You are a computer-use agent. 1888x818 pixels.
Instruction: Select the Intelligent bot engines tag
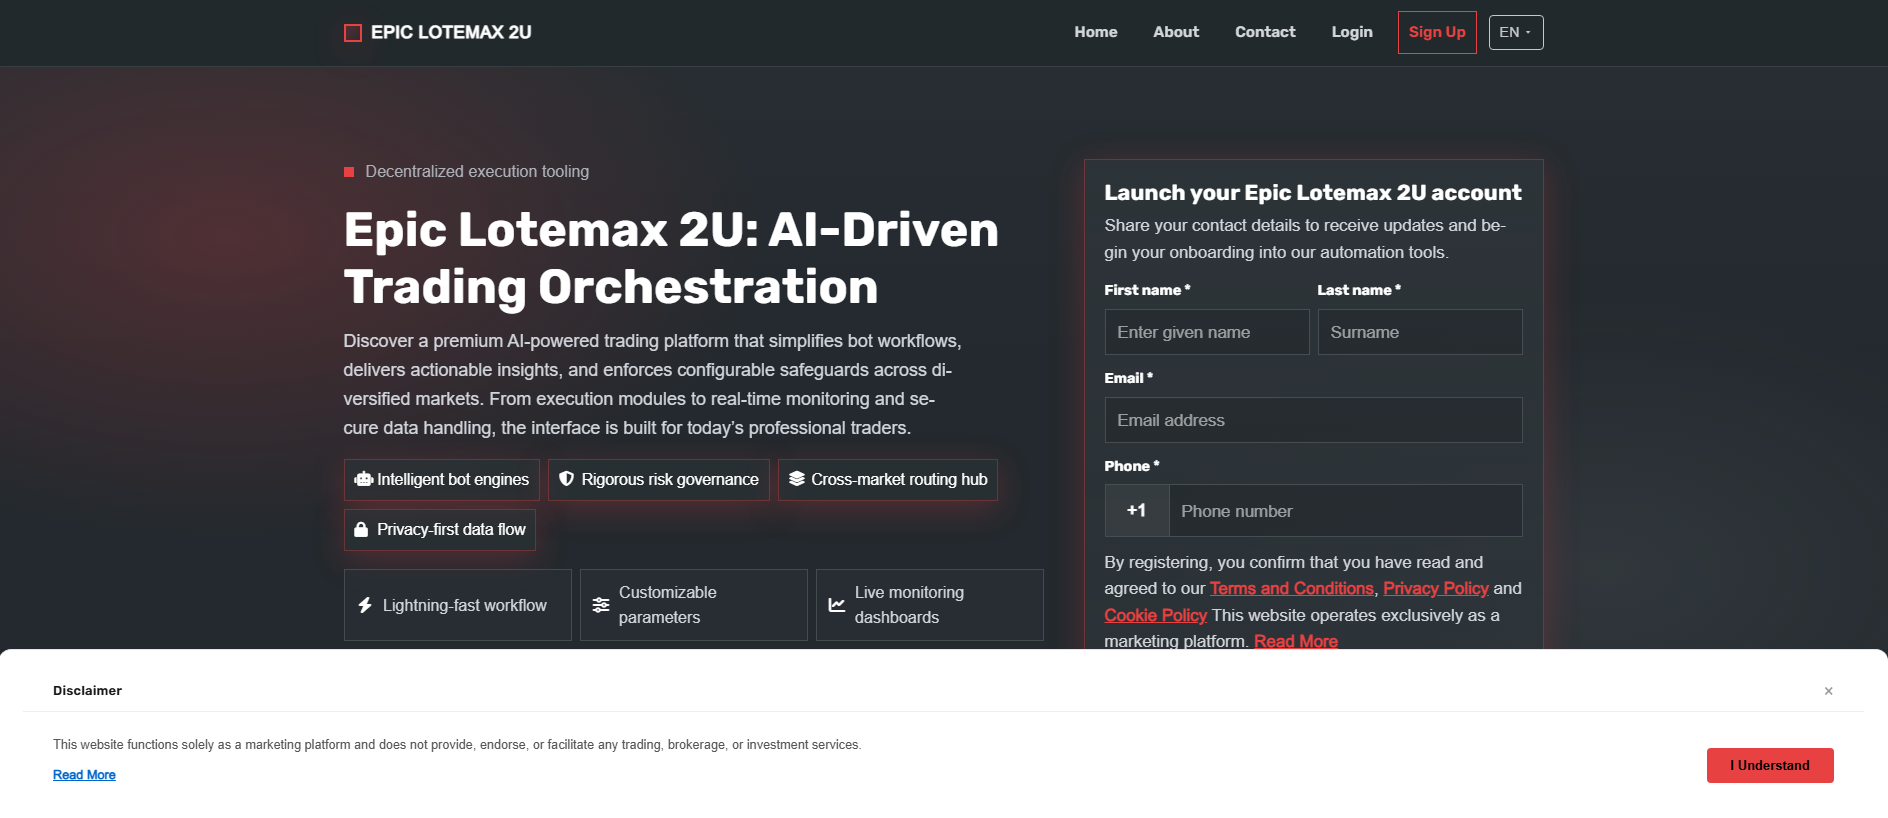[442, 480]
